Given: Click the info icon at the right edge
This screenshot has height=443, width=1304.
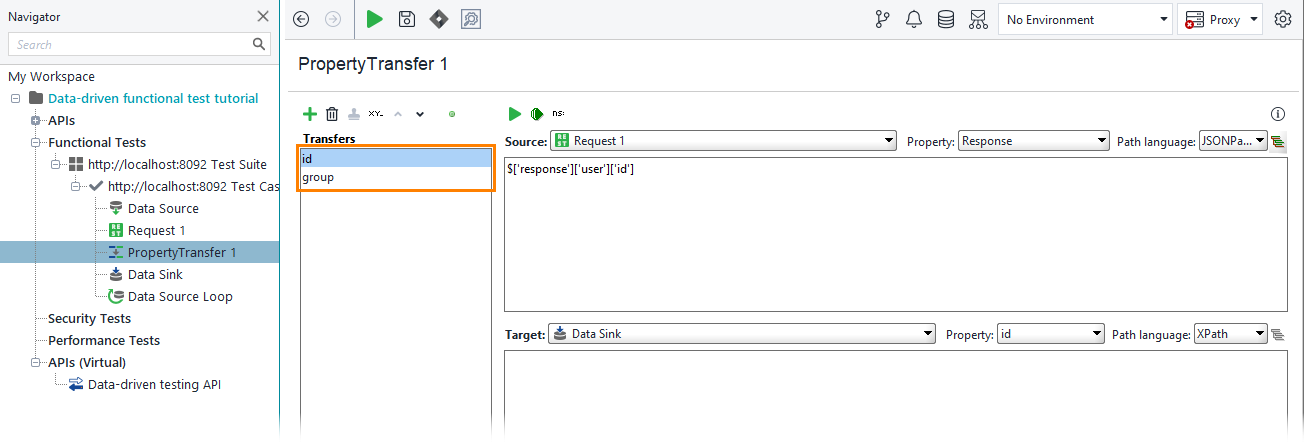Looking at the screenshot, I should (1277, 114).
